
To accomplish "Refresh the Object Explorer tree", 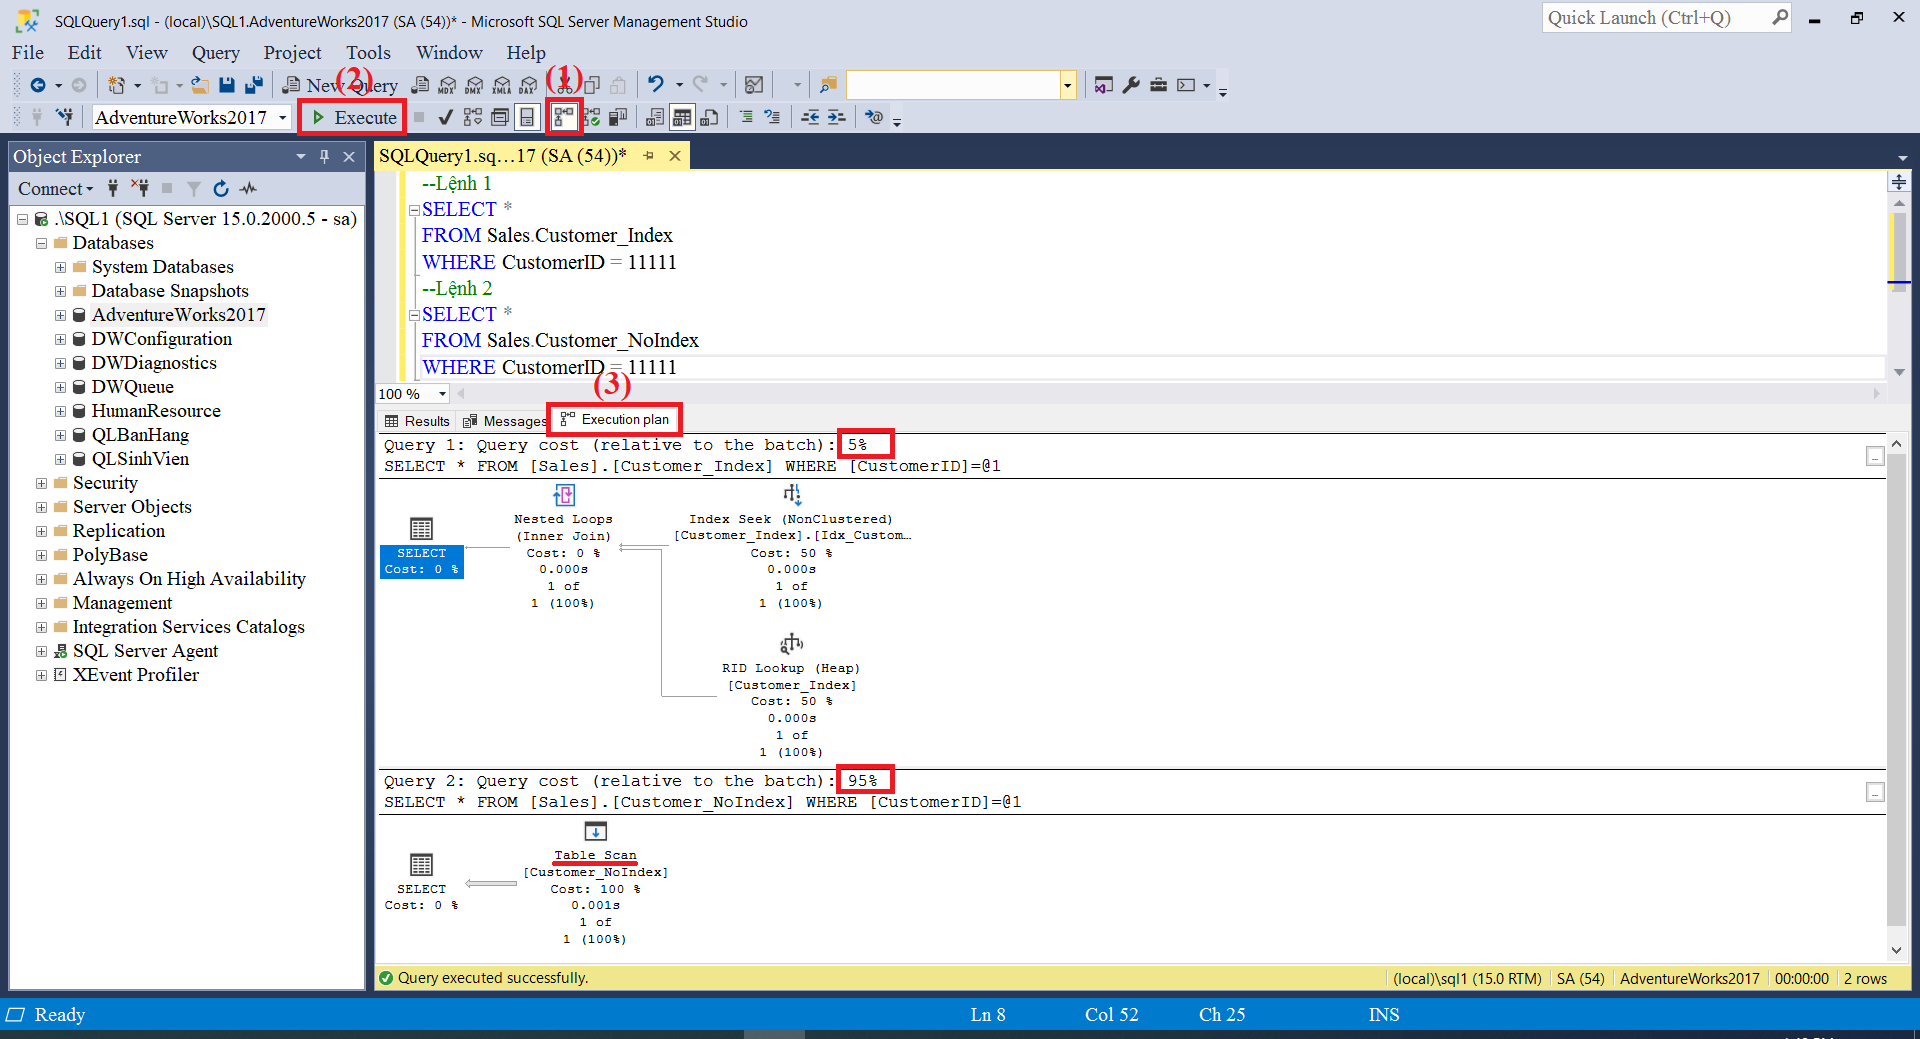I will pos(221,188).
